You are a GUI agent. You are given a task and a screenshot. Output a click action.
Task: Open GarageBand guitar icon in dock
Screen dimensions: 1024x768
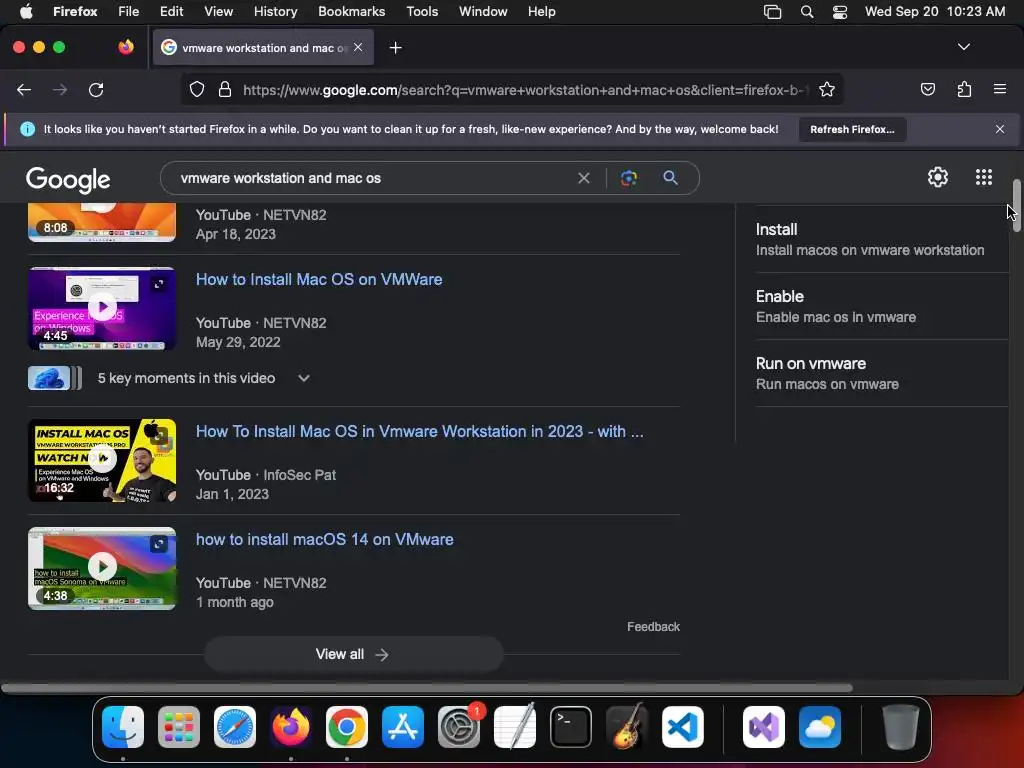click(x=627, y=727)
